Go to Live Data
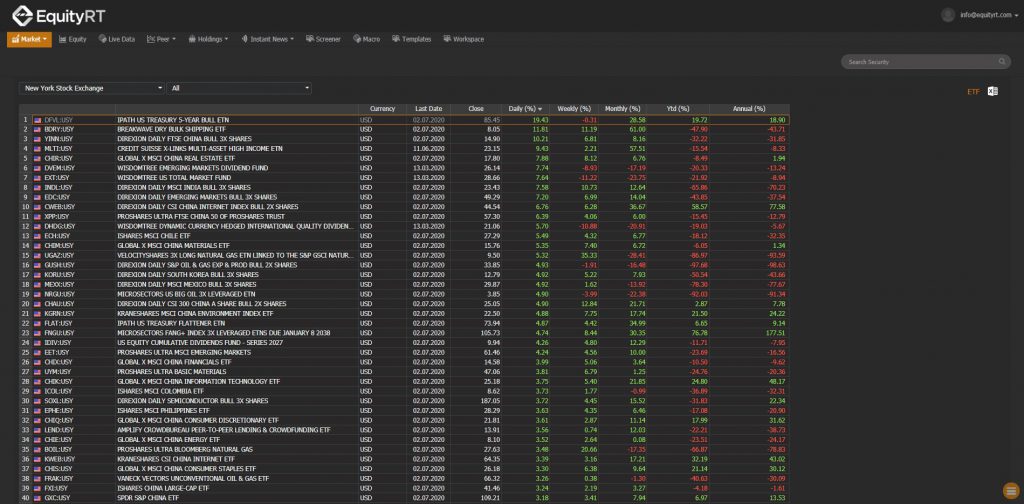 coord(117,39)
